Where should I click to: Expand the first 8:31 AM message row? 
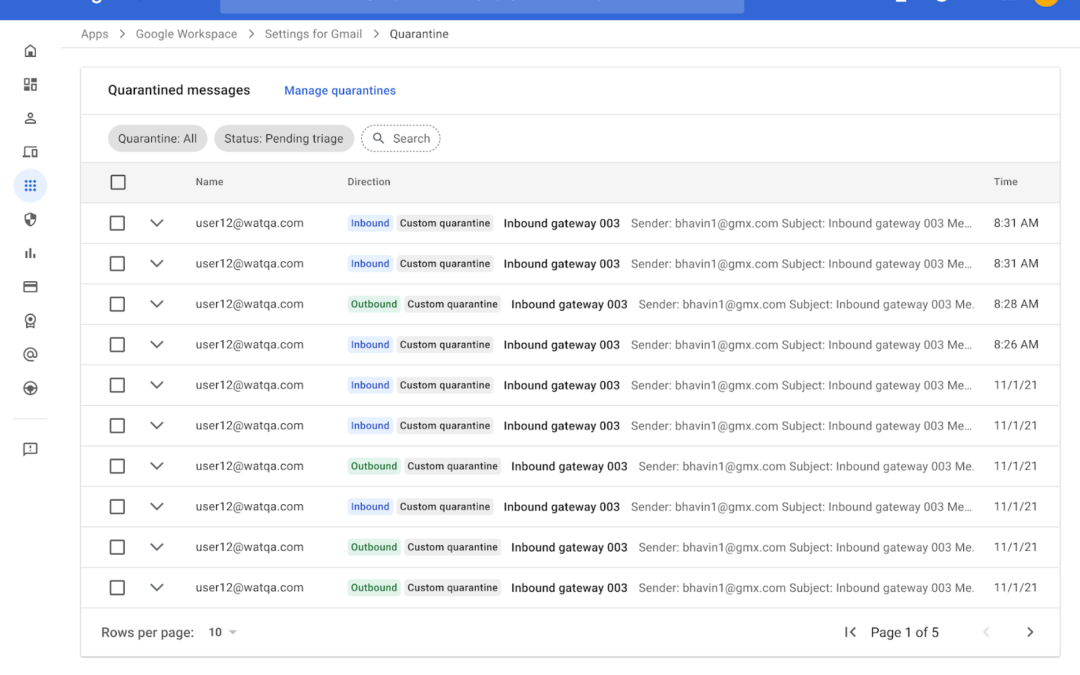[157, 223]
